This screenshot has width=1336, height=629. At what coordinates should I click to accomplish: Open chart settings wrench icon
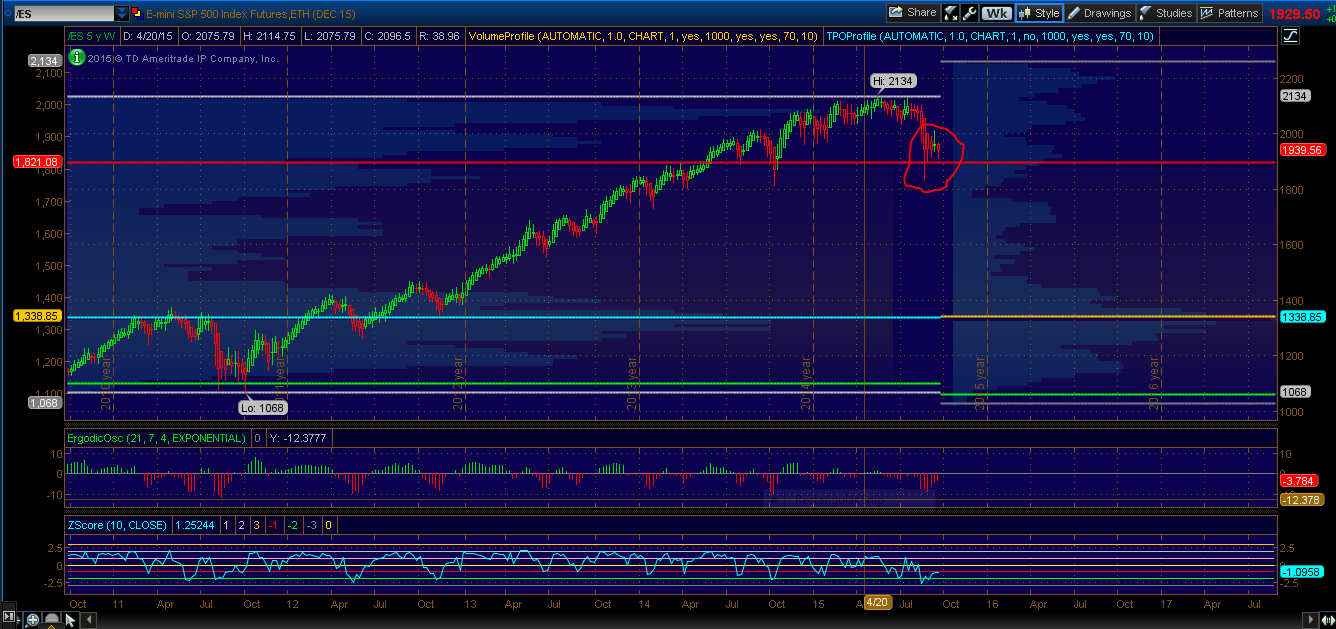point(969,13)
